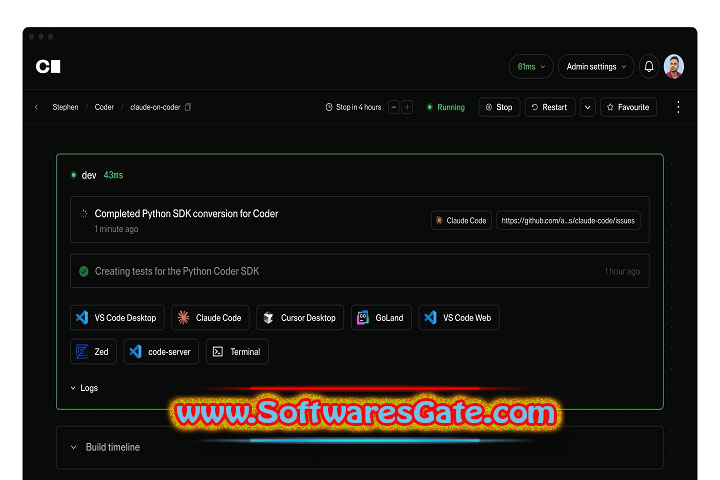This screenshot has height=480, width=720.
Task: Click the Claude Code task badge
Action: [461, 220]
